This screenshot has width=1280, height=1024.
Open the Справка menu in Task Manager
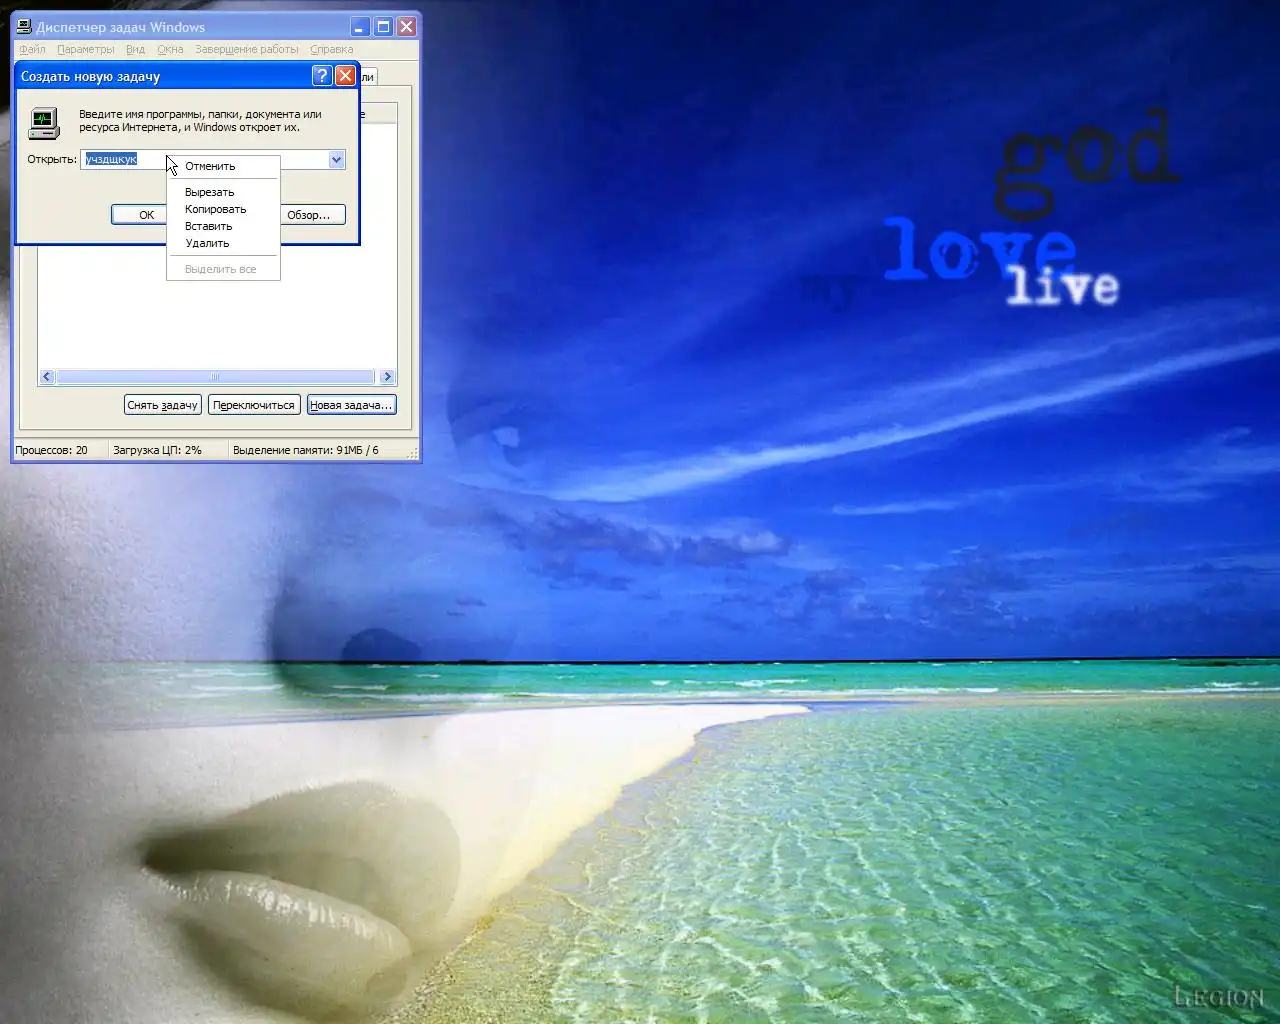pyautogui.click(x=331, y=49)
